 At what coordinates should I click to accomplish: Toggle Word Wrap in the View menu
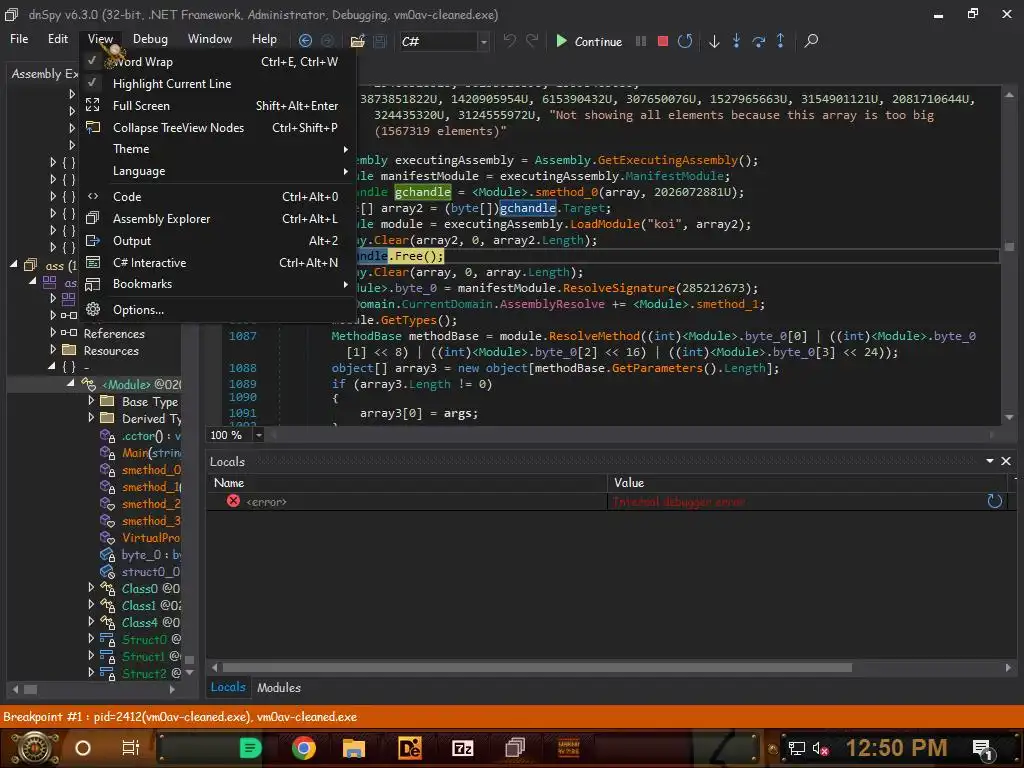click(x=217, y=61)
